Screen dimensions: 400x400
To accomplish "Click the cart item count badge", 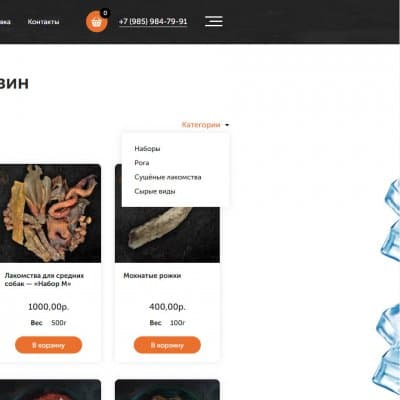I will pyautogui.click(x=105, y=13).
